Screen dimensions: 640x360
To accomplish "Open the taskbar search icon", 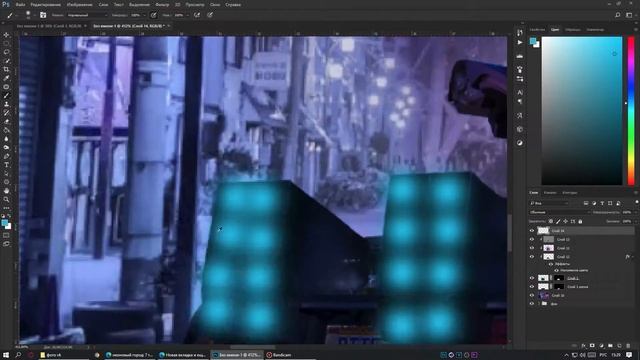I will pyautogui.click(x=18, y=355).
